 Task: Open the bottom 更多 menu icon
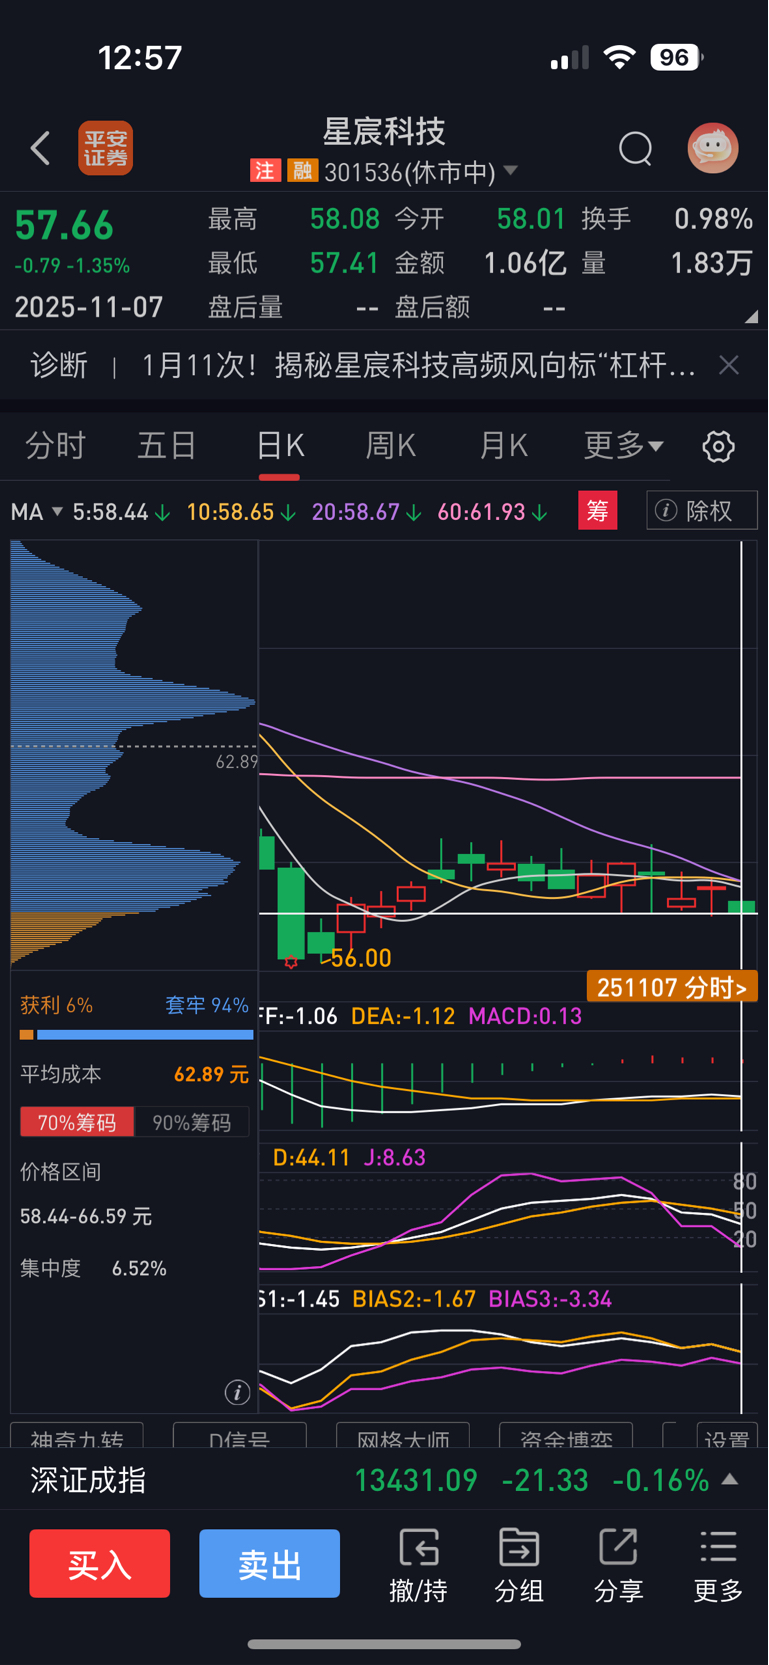tap(718, 1565)
